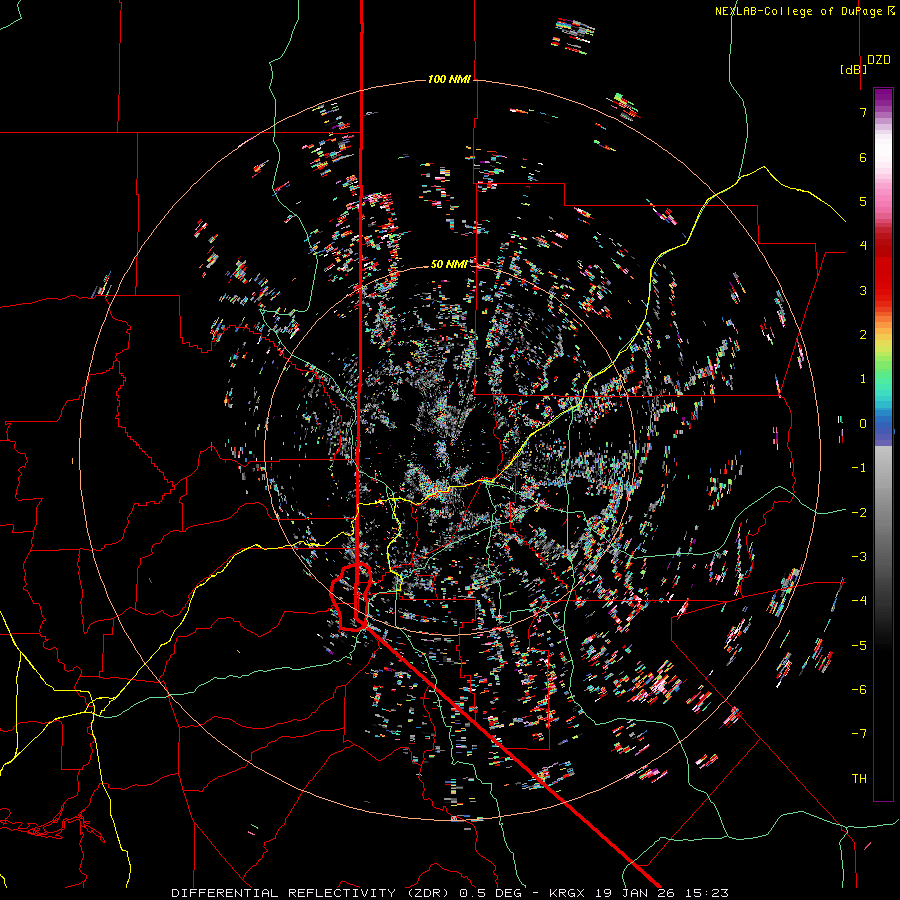Click the -1 dB tick on color scale
The image size is (900, 900).
(859, 468)
